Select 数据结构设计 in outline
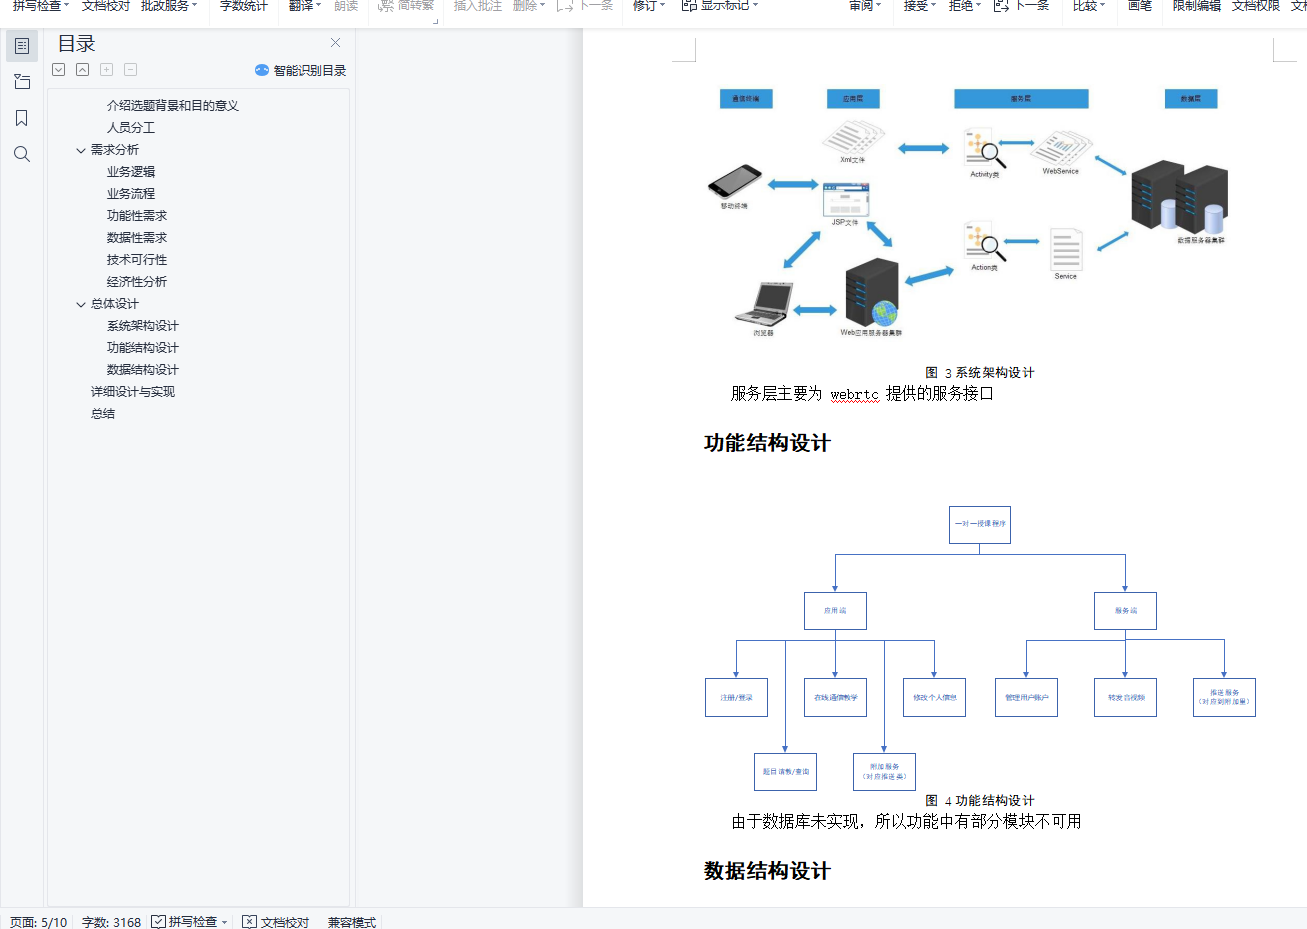 pos(143,369)
